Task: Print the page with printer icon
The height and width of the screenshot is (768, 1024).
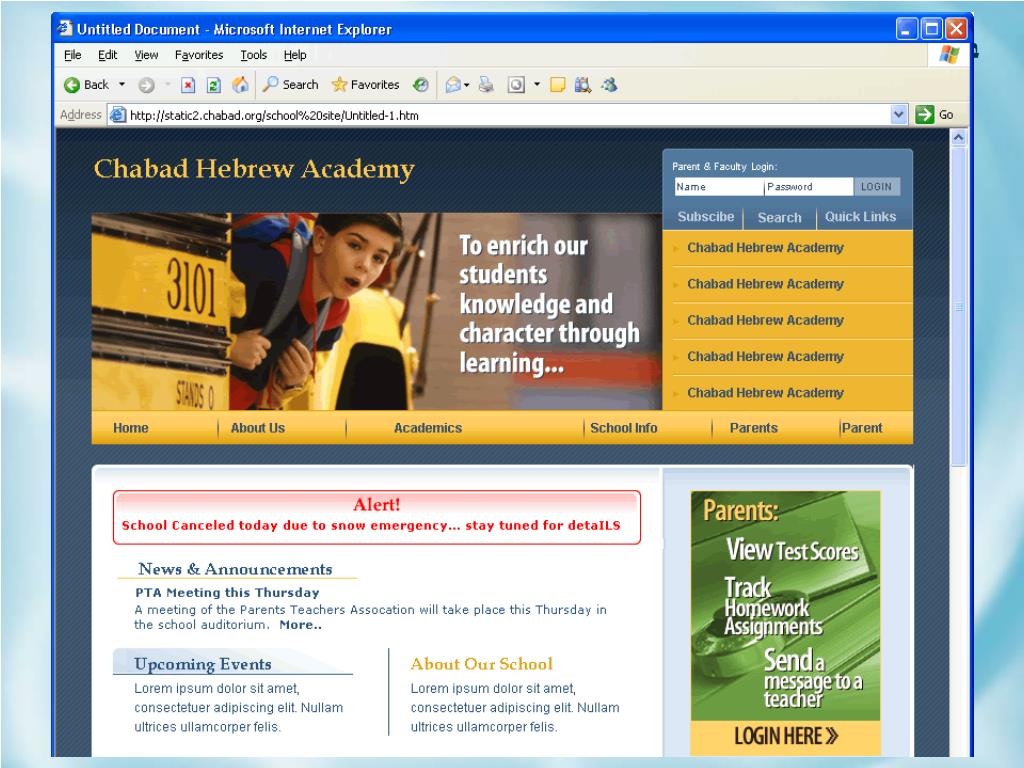Action: 486,85
